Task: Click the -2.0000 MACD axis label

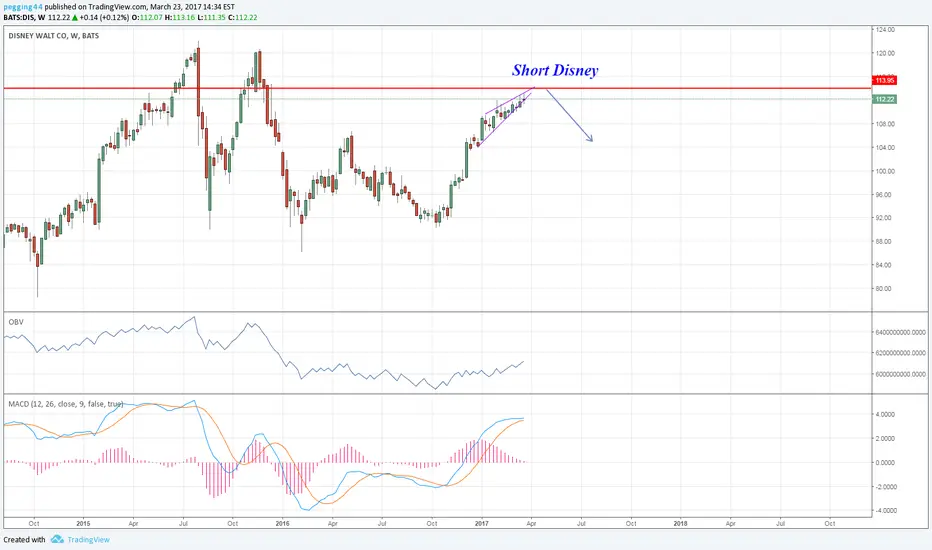Action: (x=885, y=486)
